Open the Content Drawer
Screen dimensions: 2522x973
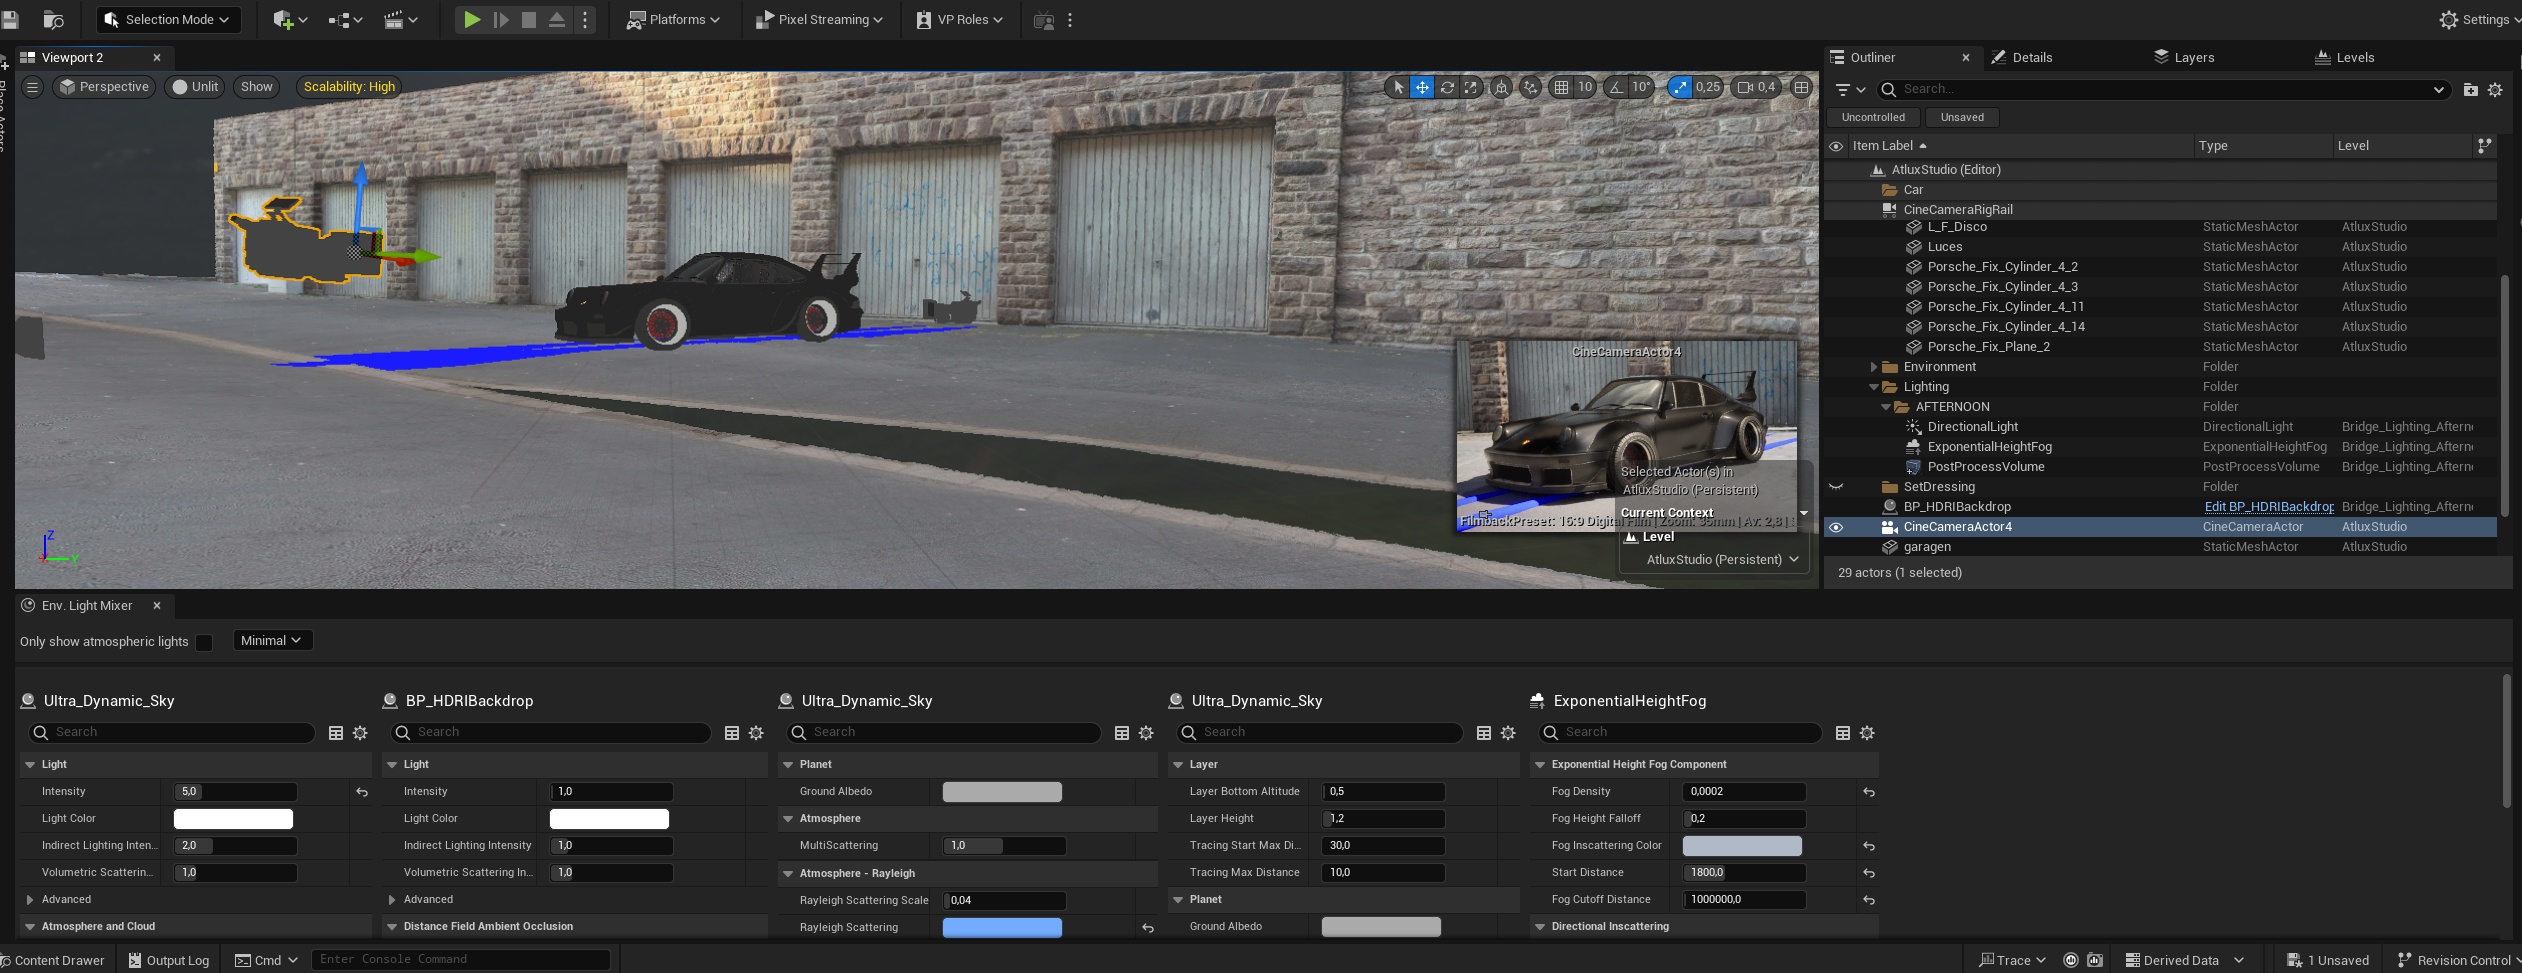[x=53, y=960]
